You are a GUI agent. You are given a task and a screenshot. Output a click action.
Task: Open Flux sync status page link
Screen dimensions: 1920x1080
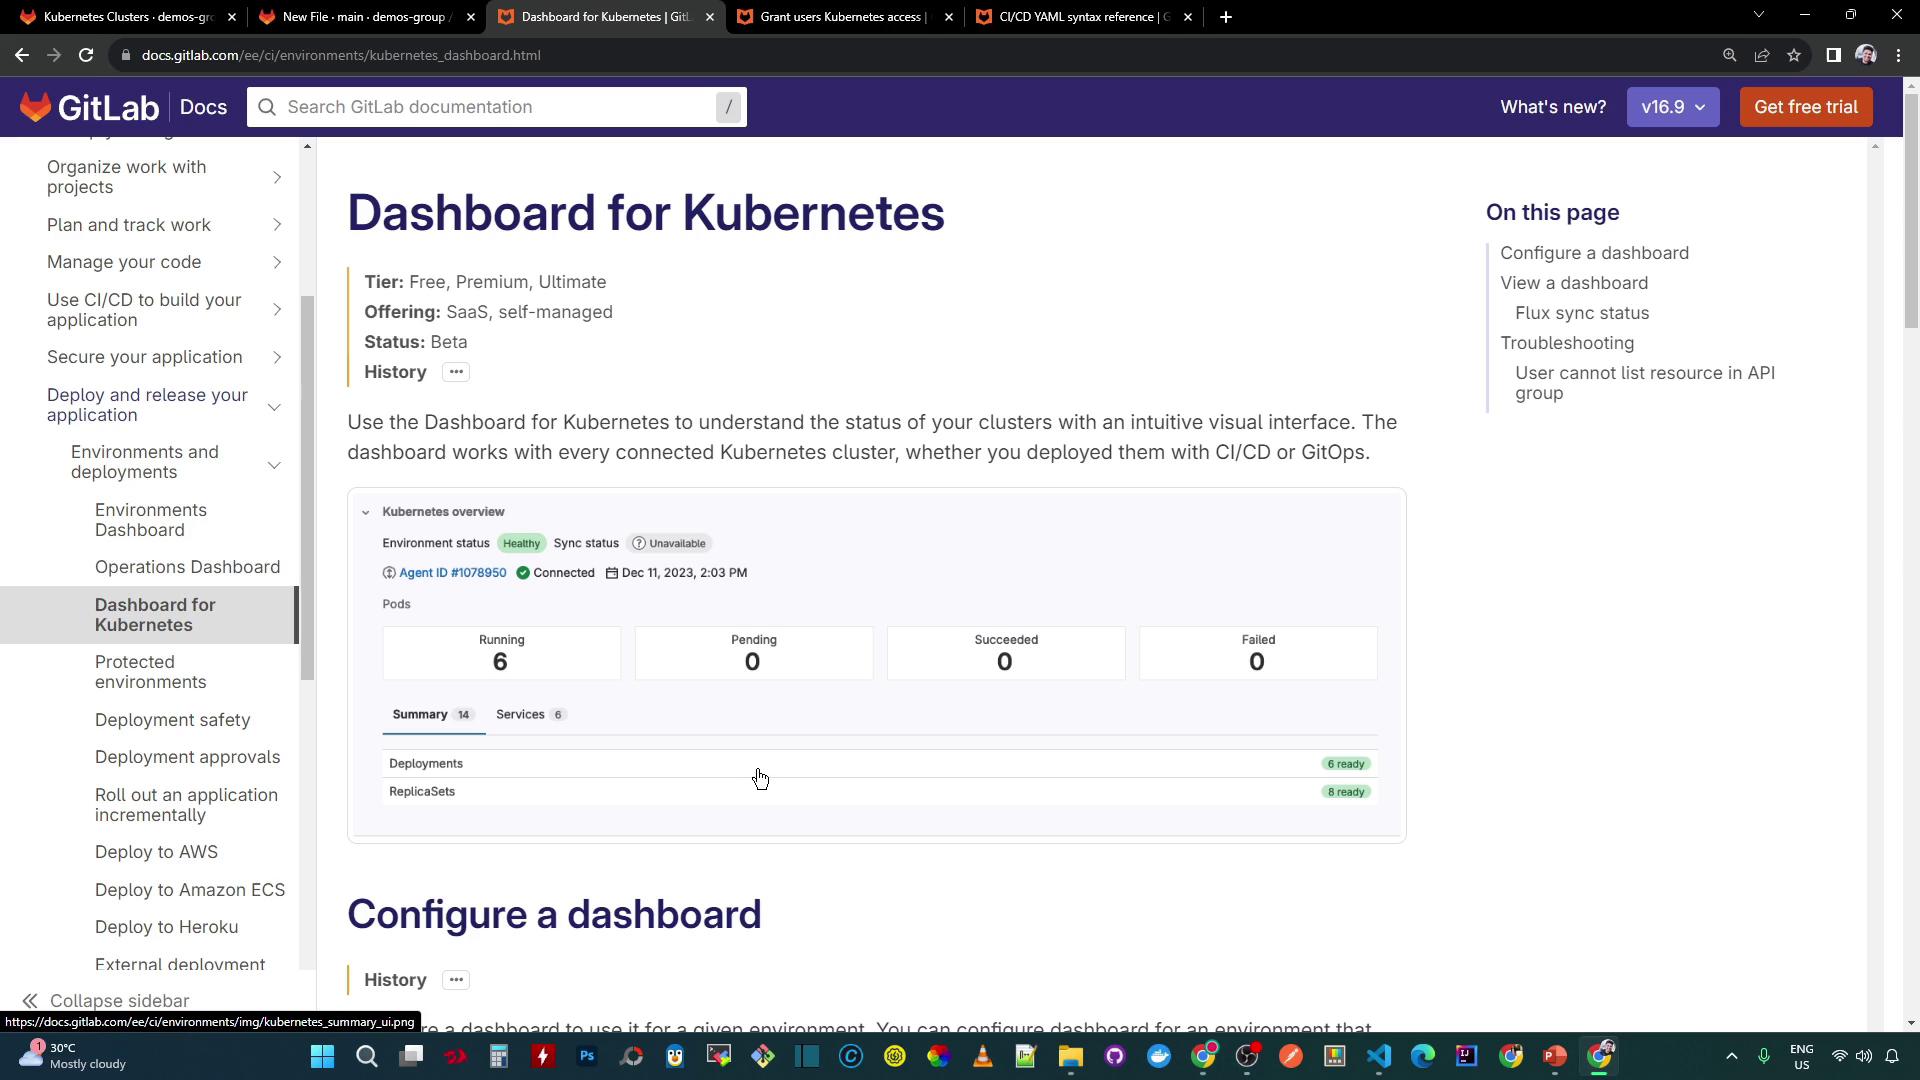pyautogui.click(x=1581, y=313)
